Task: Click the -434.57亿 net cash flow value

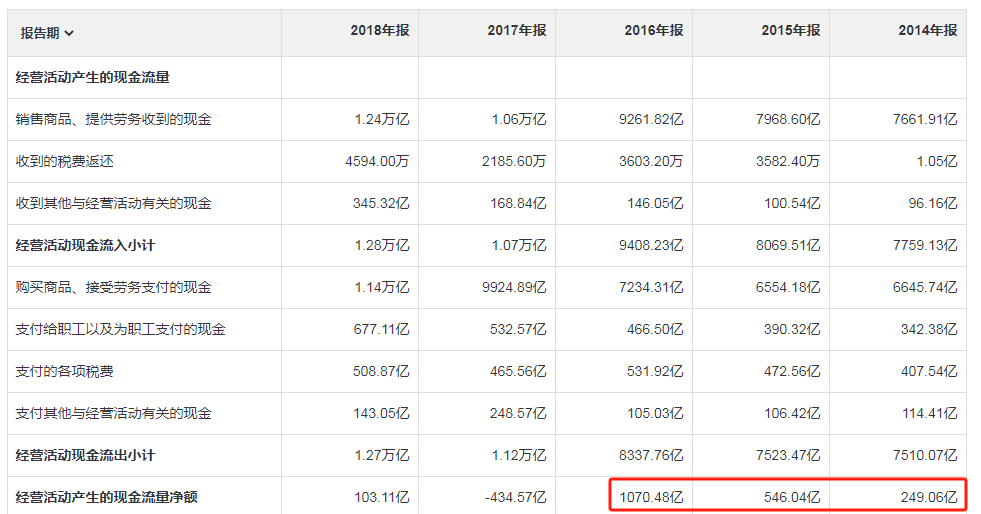Action: (516, 497)
